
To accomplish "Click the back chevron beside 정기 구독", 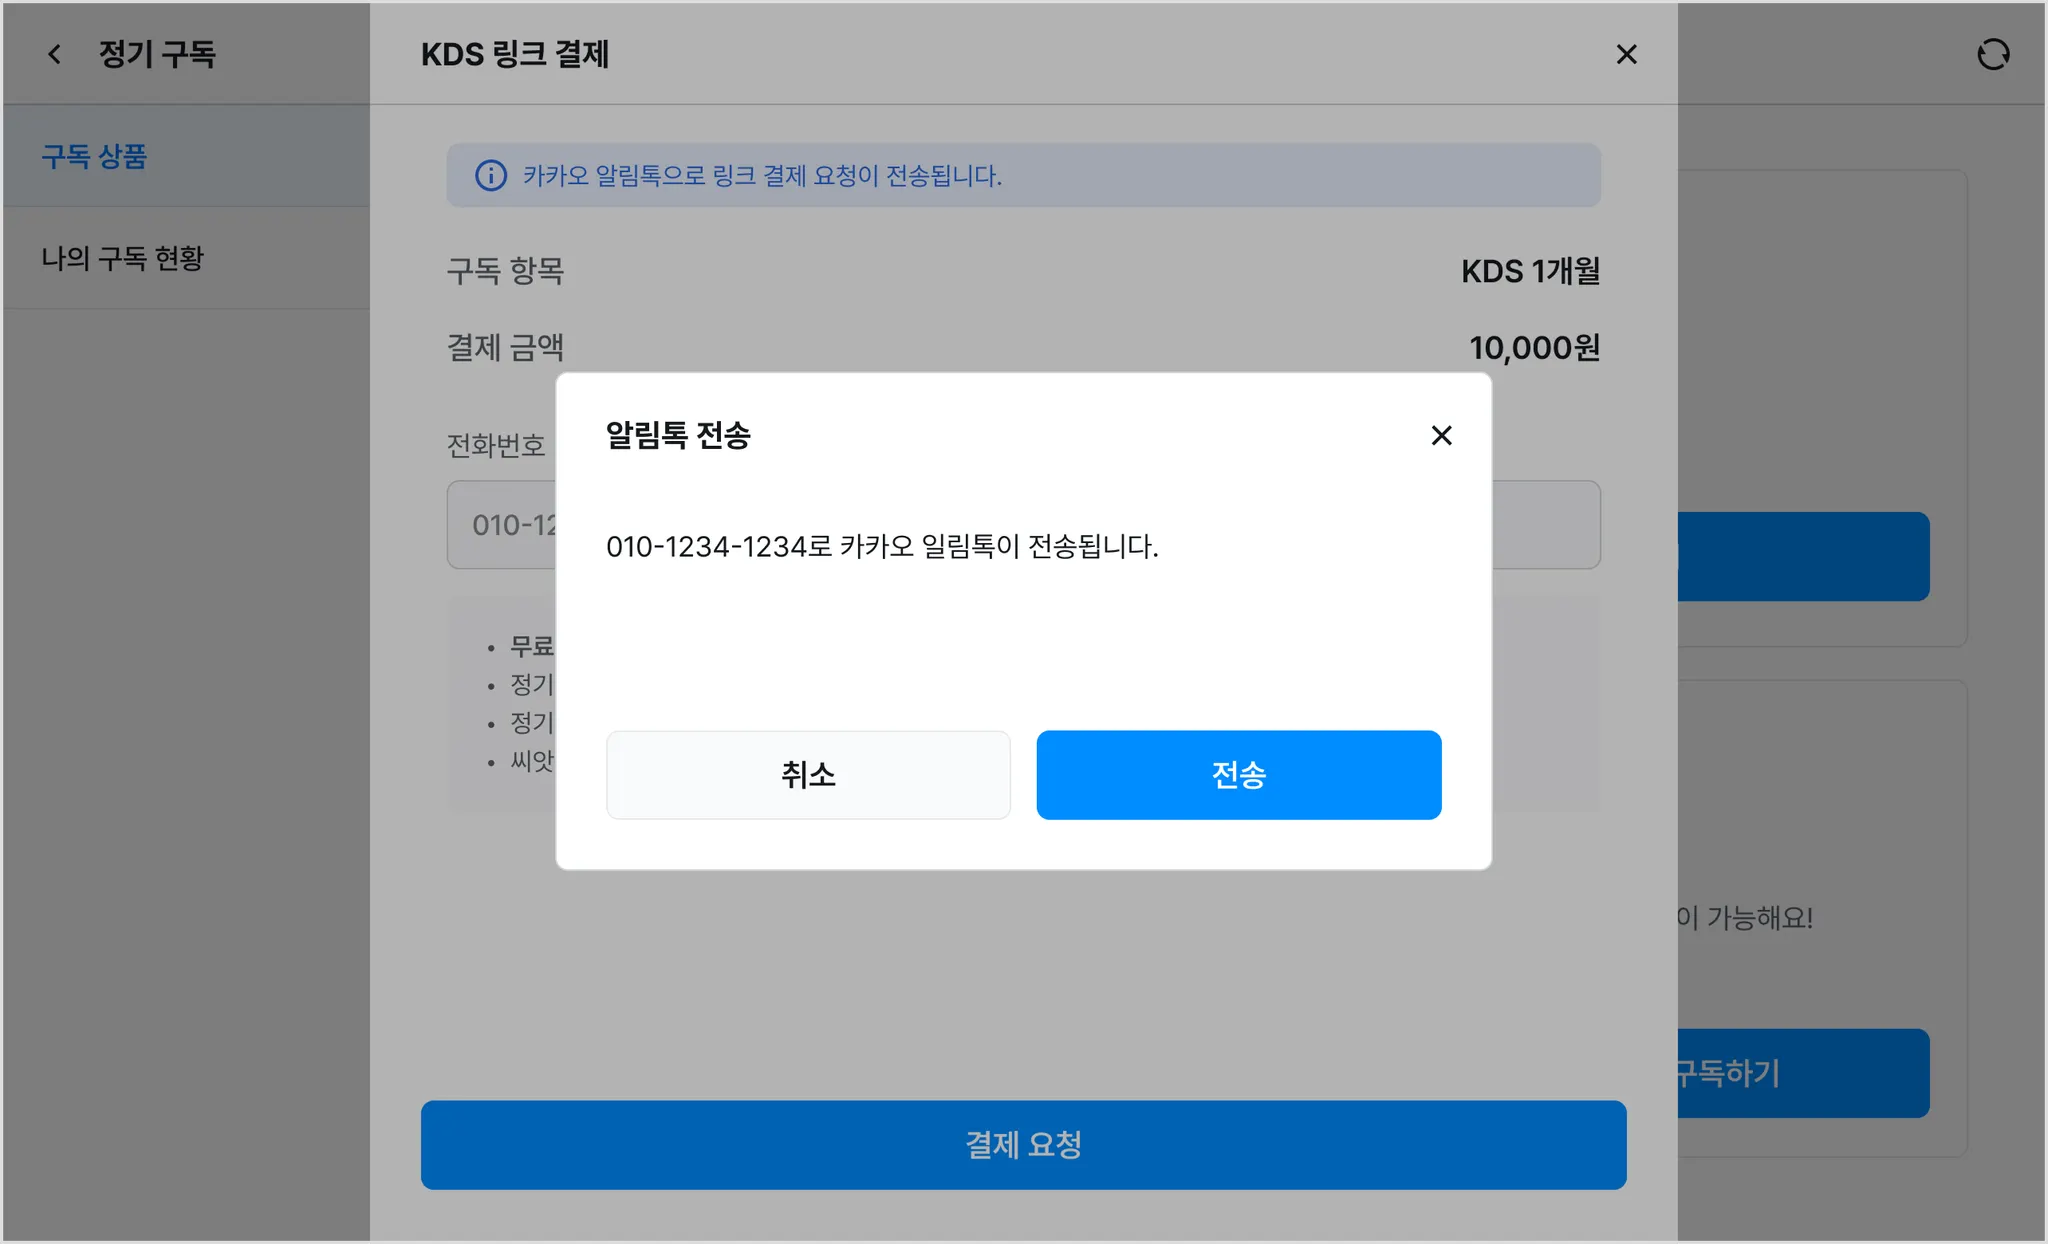I will tap(55, 54).
